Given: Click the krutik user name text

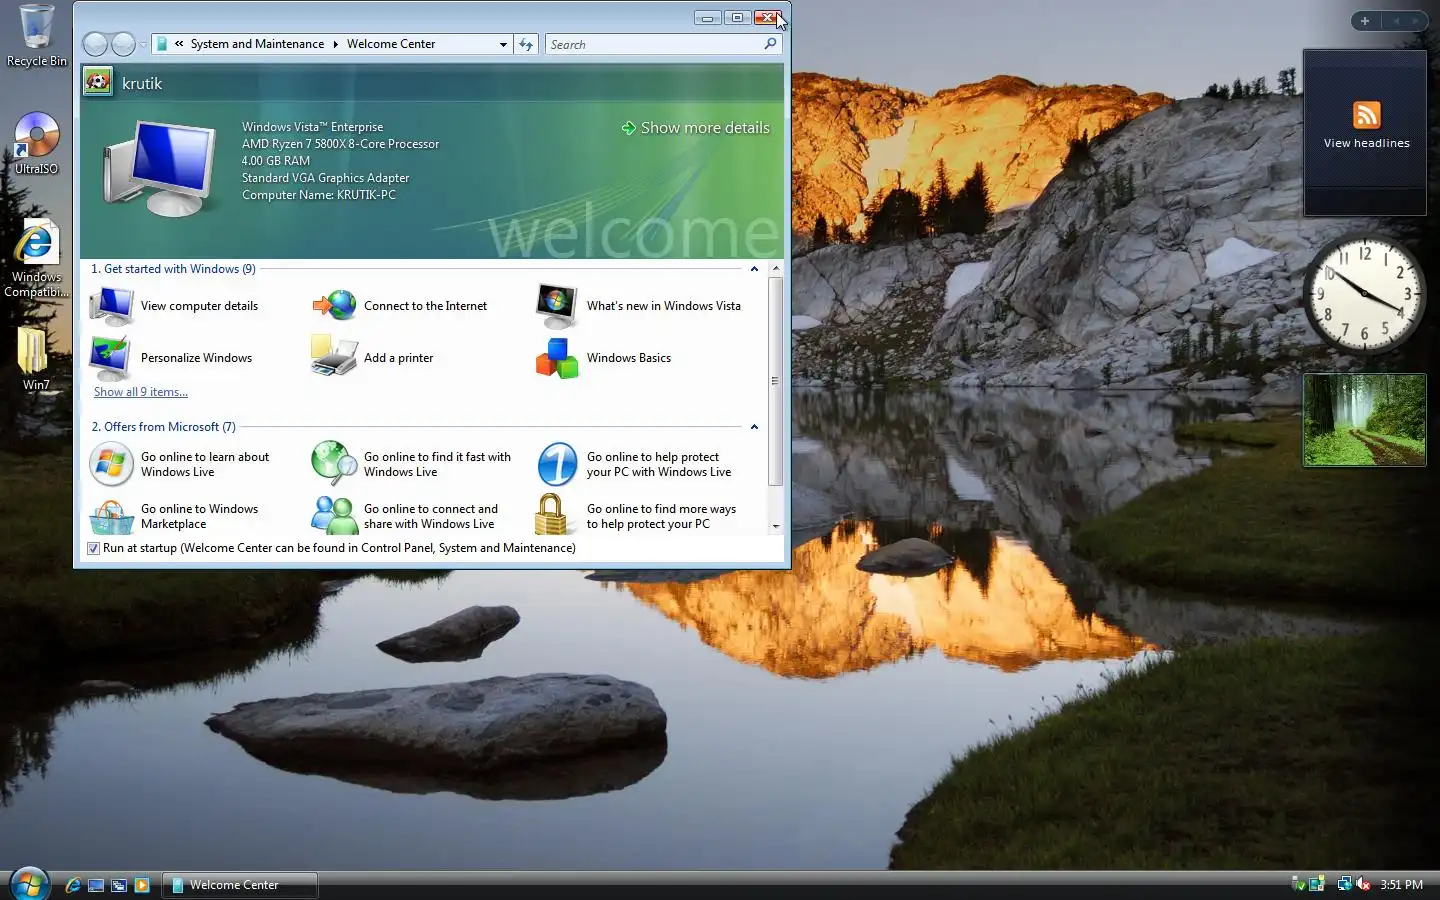Looking at the screenshot, I should (x=142, y=84).
